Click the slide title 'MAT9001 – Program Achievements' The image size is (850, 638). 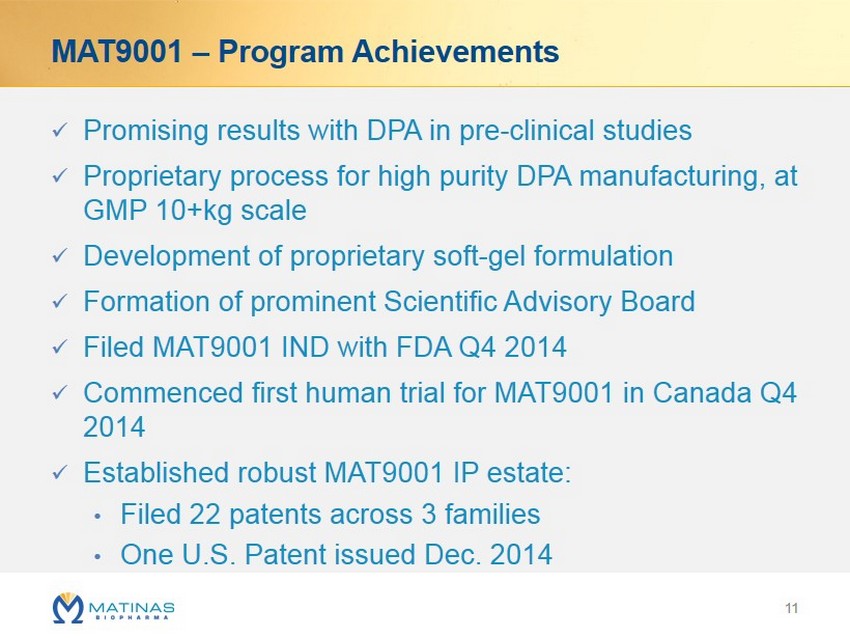pos(305,51)
